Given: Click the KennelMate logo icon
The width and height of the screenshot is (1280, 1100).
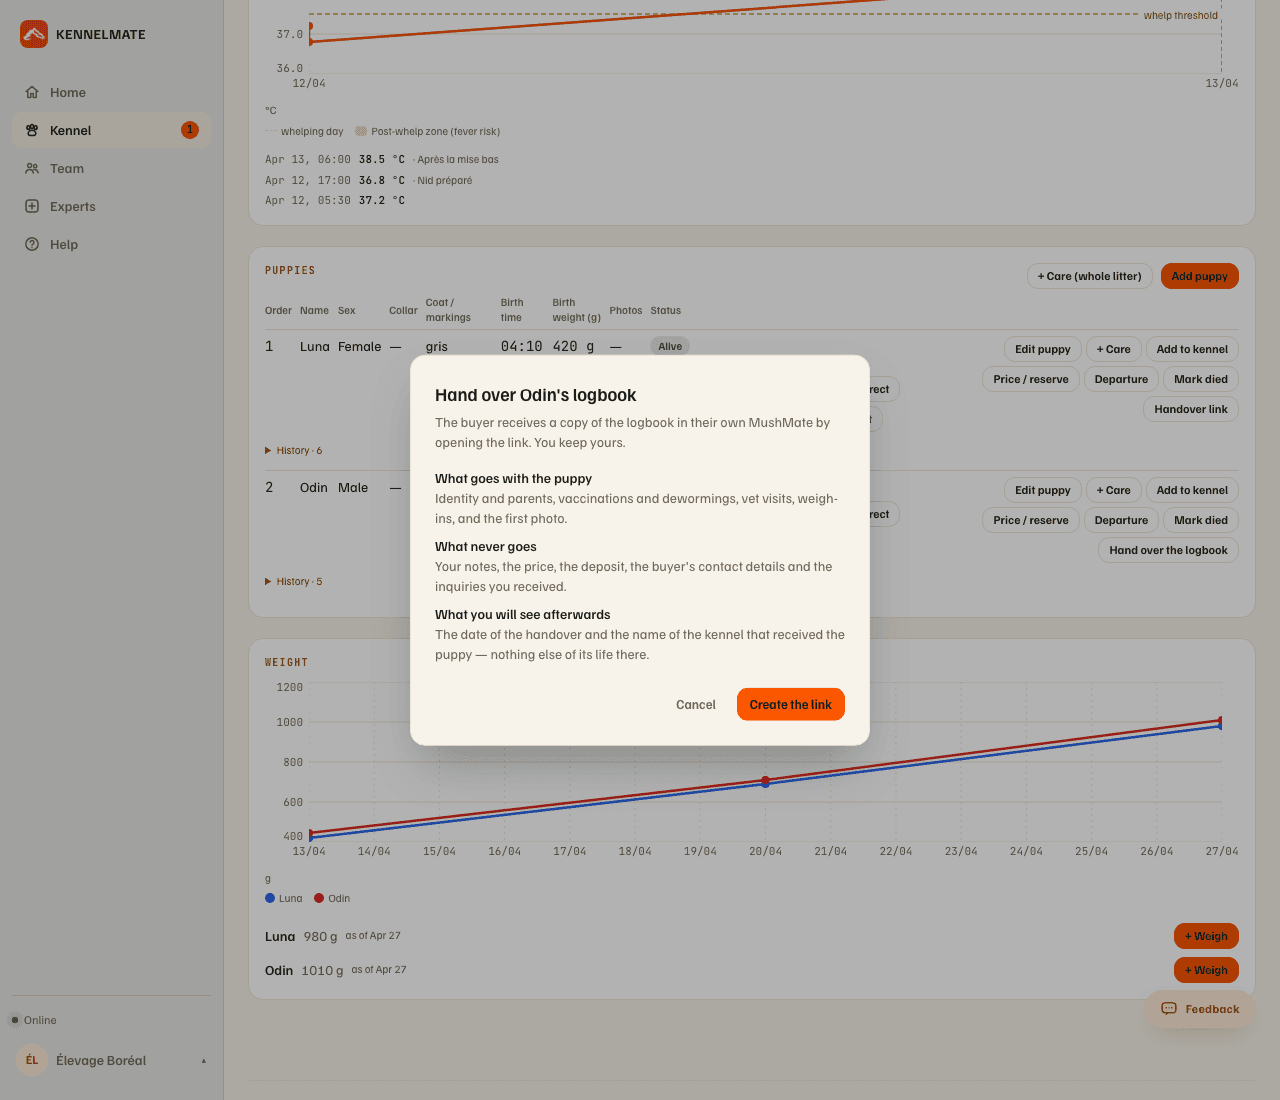Looking at the screenshot, I should 34,34.
